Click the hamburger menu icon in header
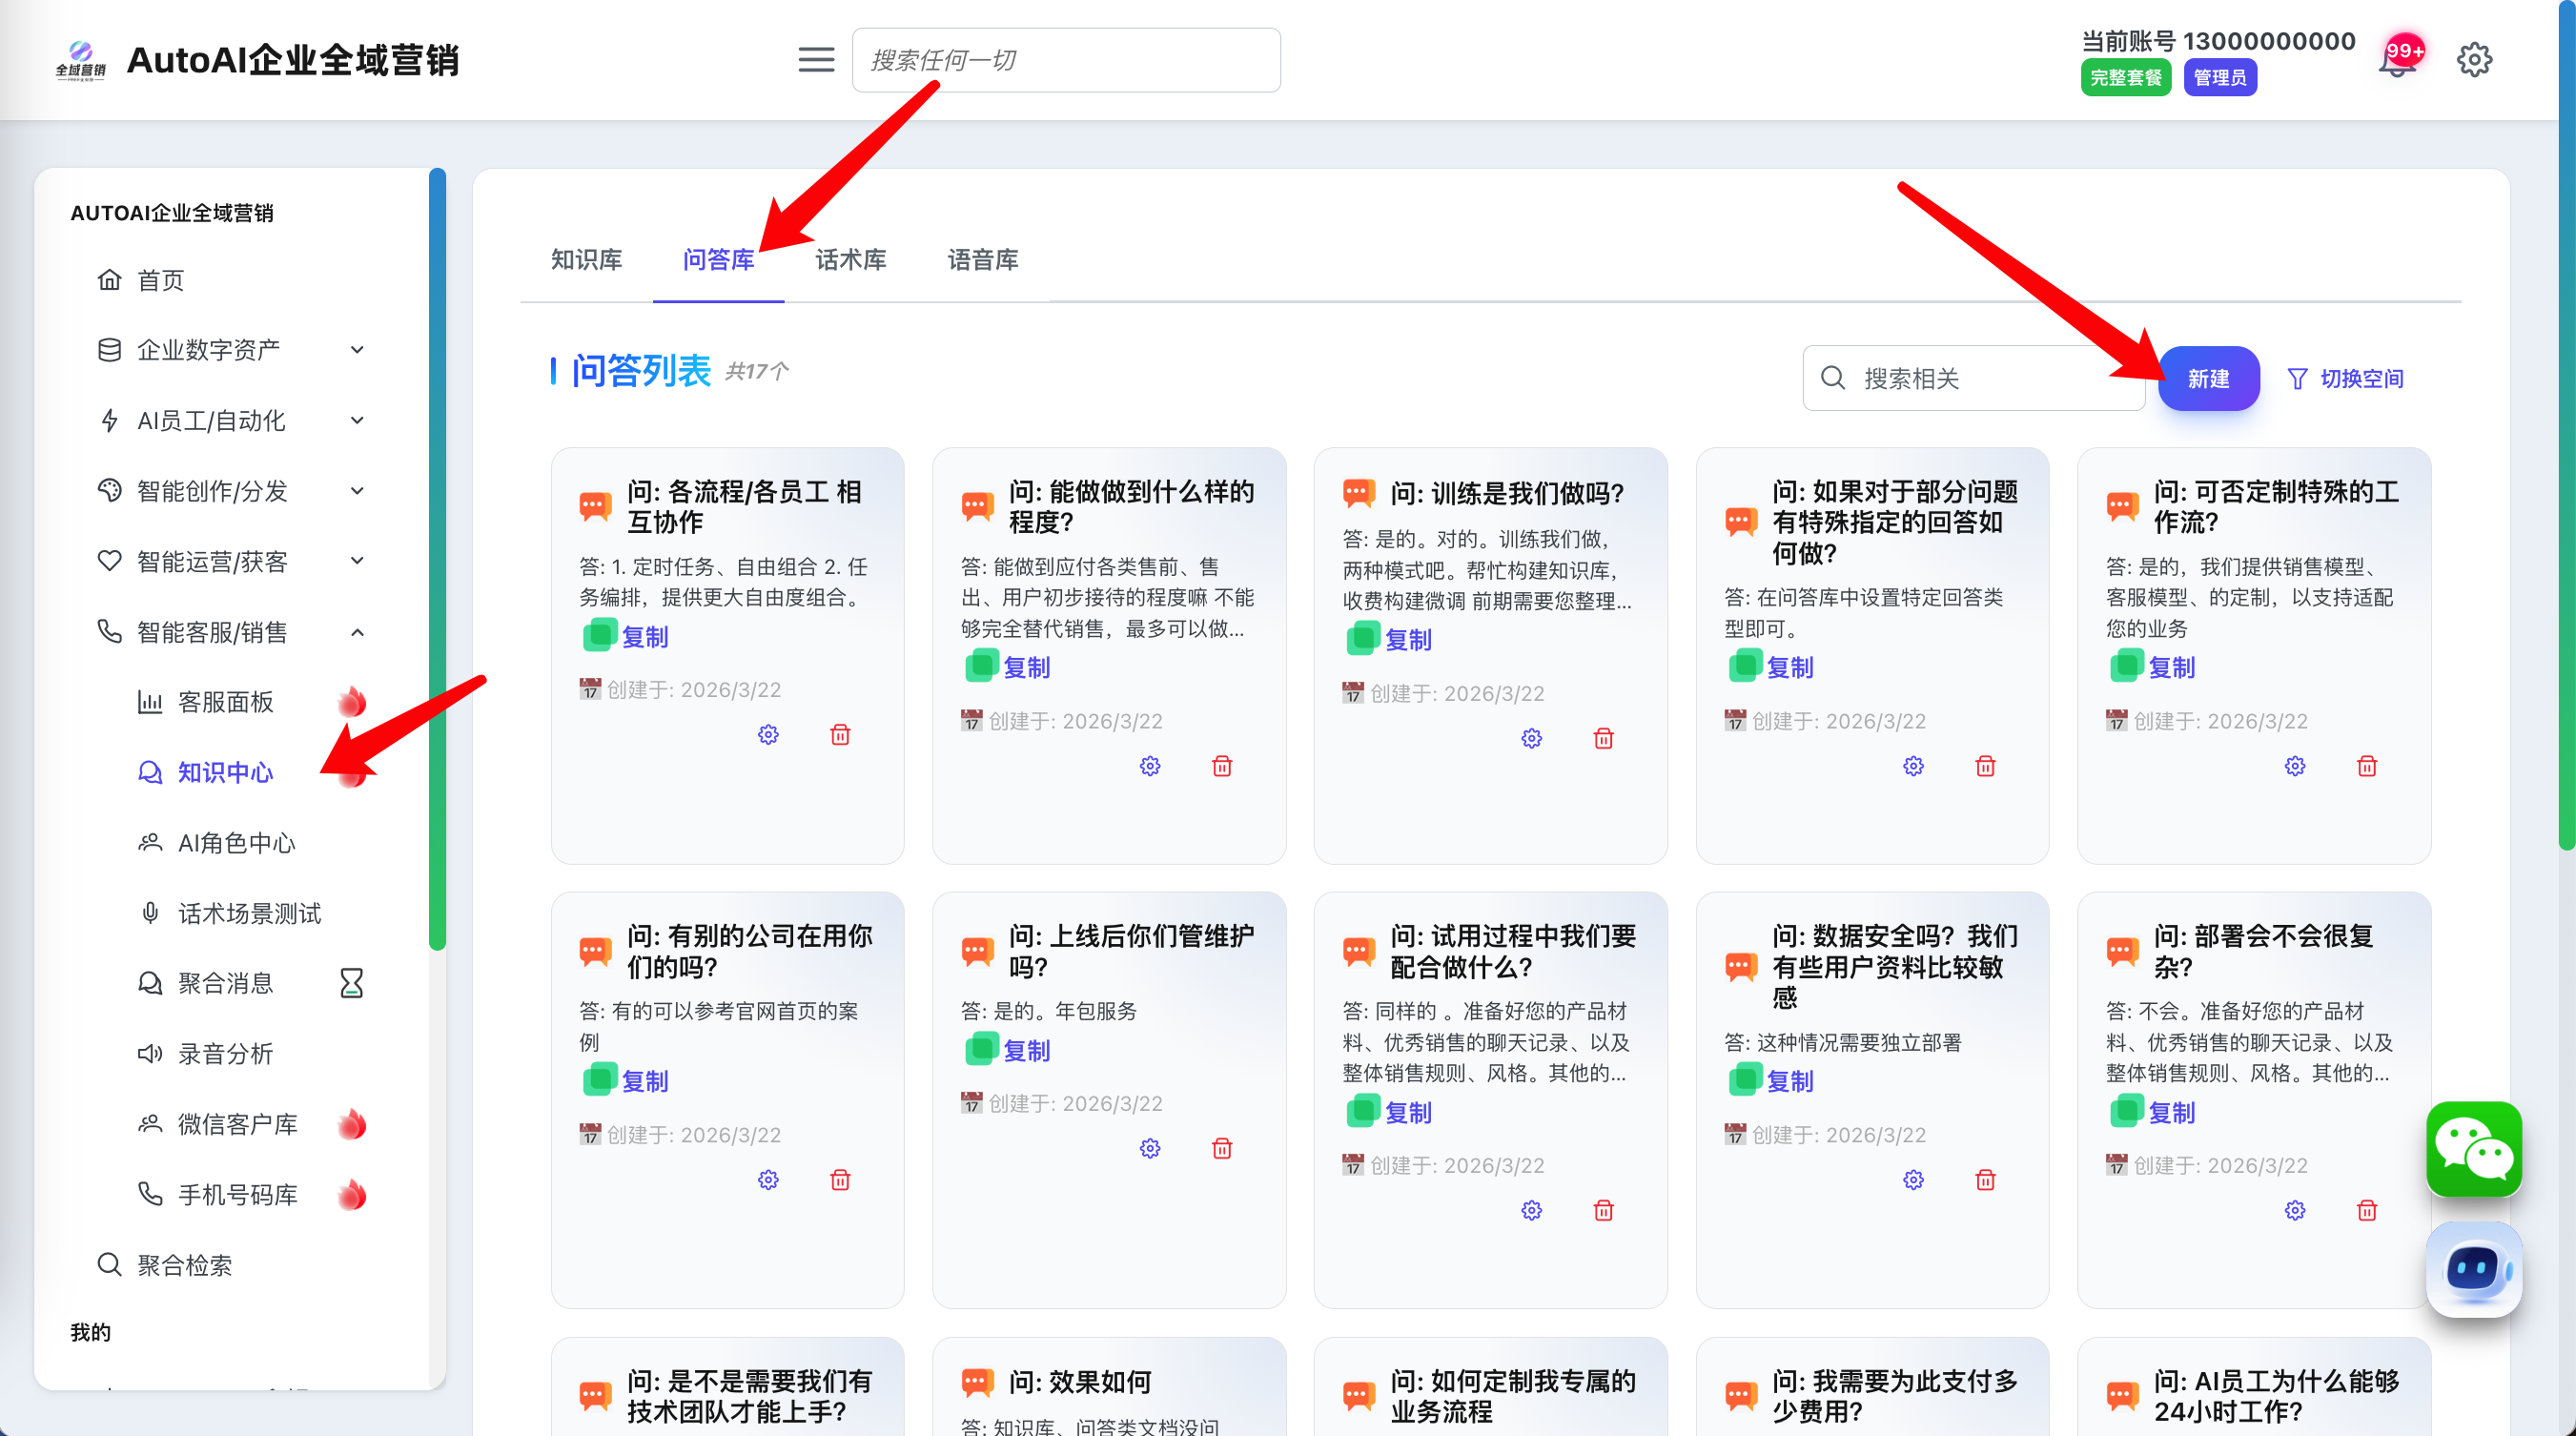 point(816,60)
